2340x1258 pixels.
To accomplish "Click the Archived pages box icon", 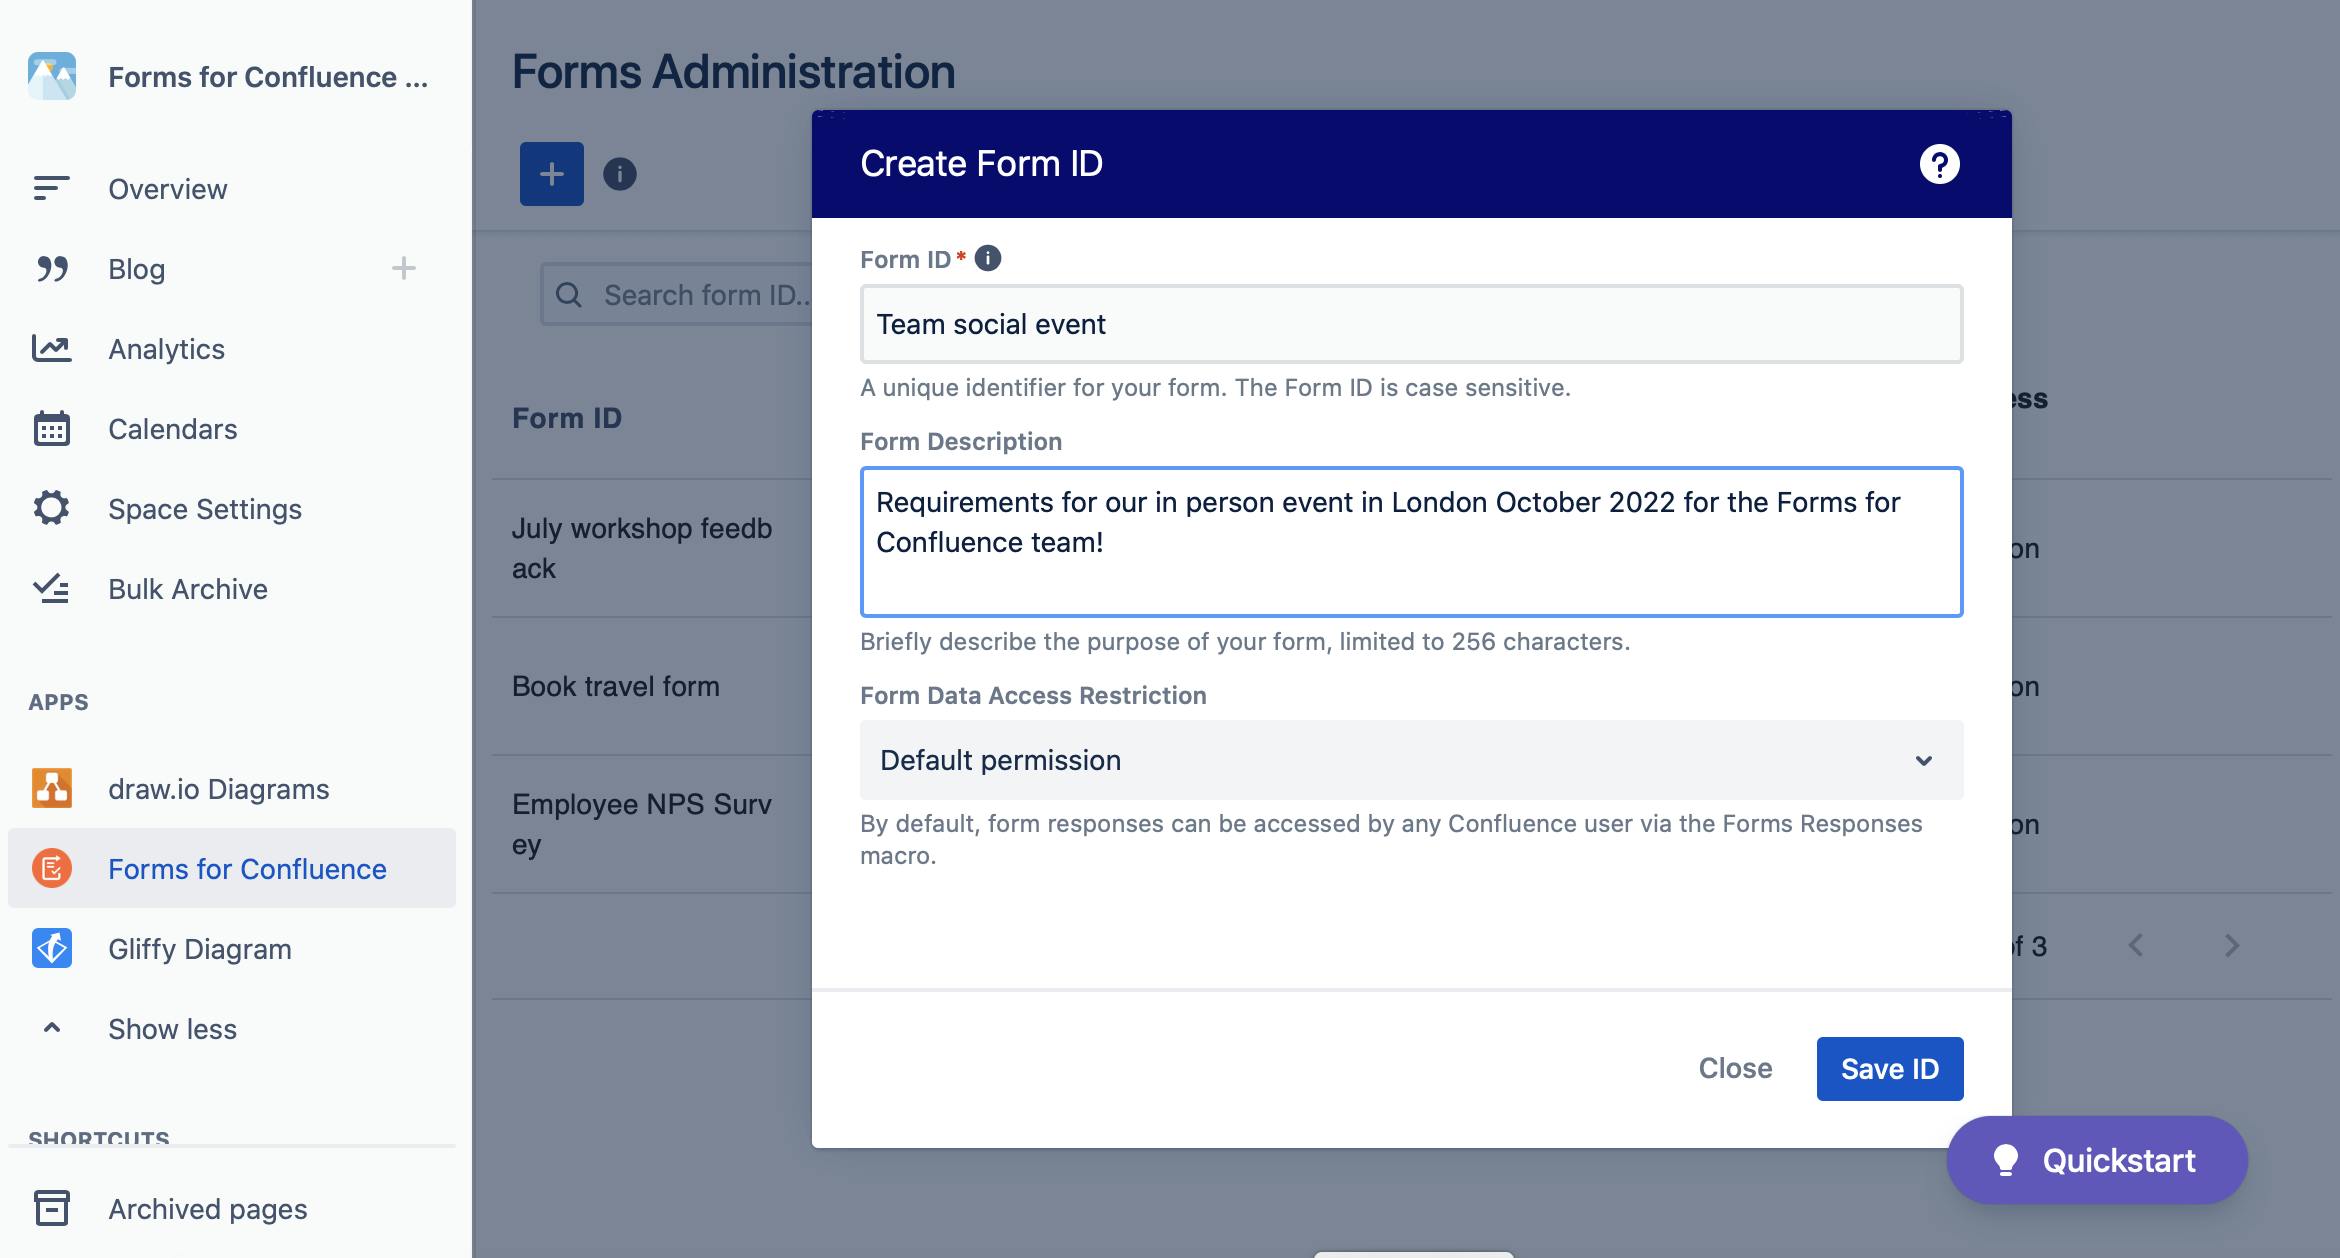I will pyautogui.click(x=52, y=1208).
